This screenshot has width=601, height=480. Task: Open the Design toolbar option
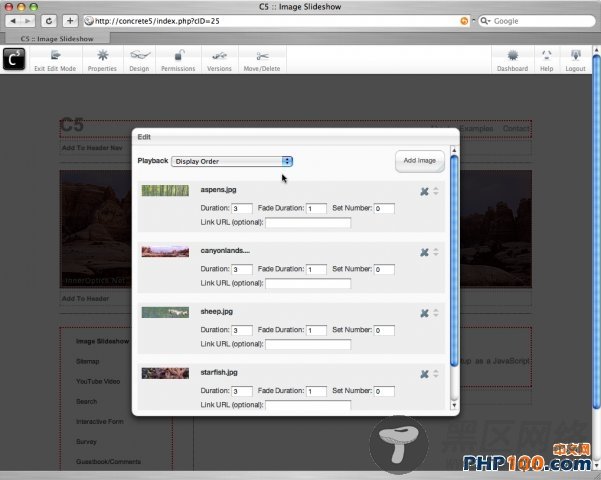[139, 59]
